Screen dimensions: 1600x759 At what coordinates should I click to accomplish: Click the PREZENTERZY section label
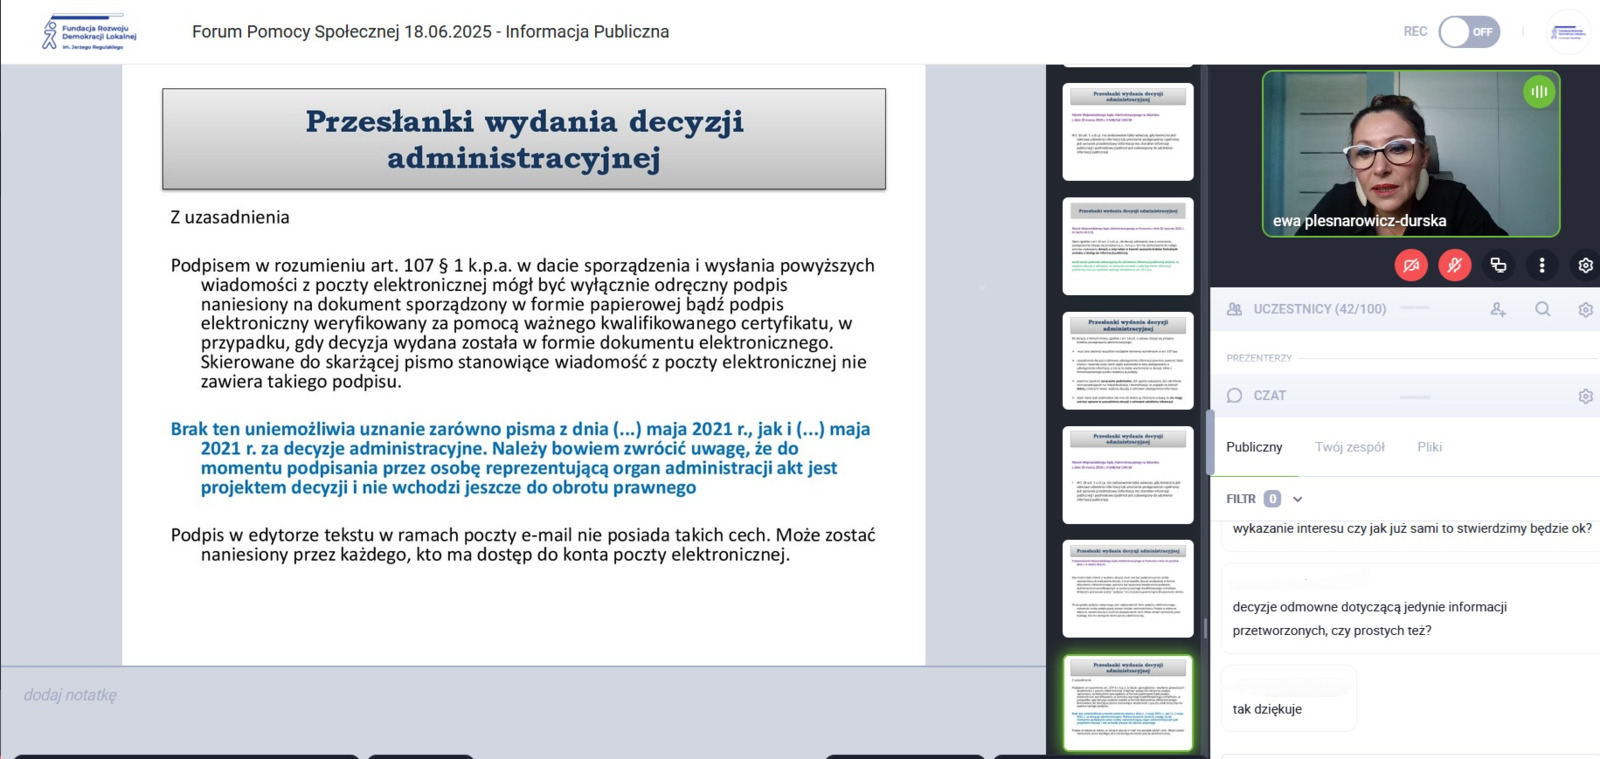(x=1259, y=358)
